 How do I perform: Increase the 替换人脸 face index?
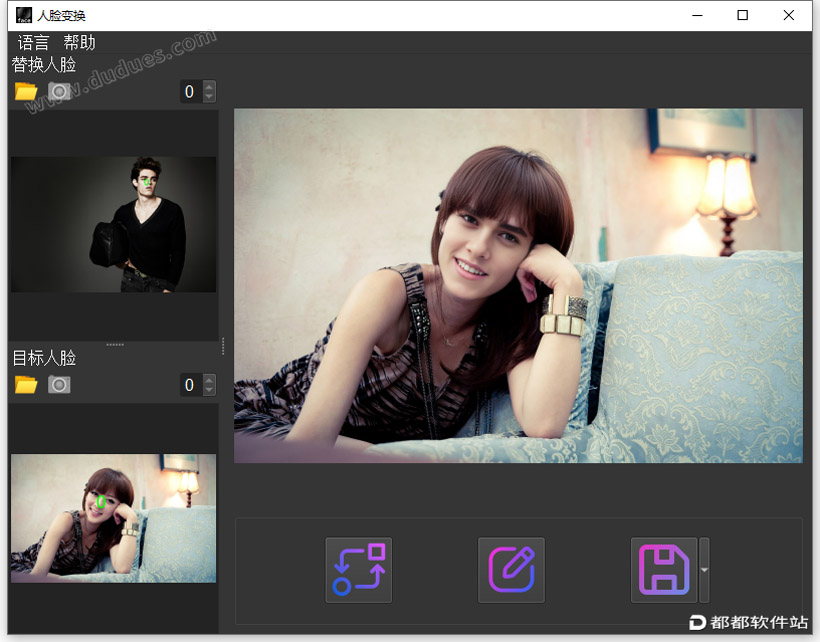pos(209,87)
